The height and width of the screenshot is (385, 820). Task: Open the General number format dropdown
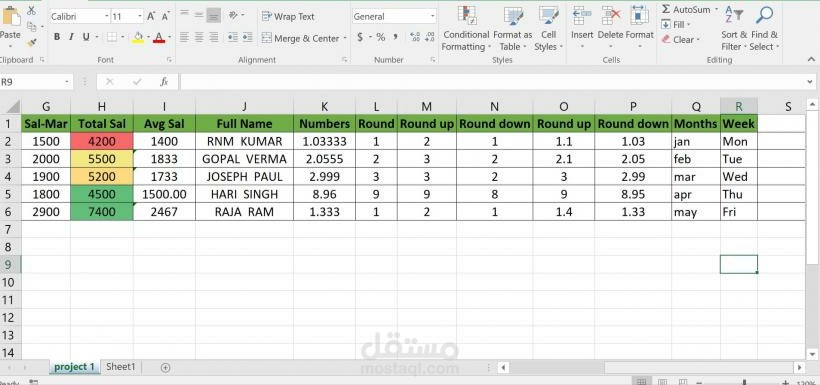point(432,17)
